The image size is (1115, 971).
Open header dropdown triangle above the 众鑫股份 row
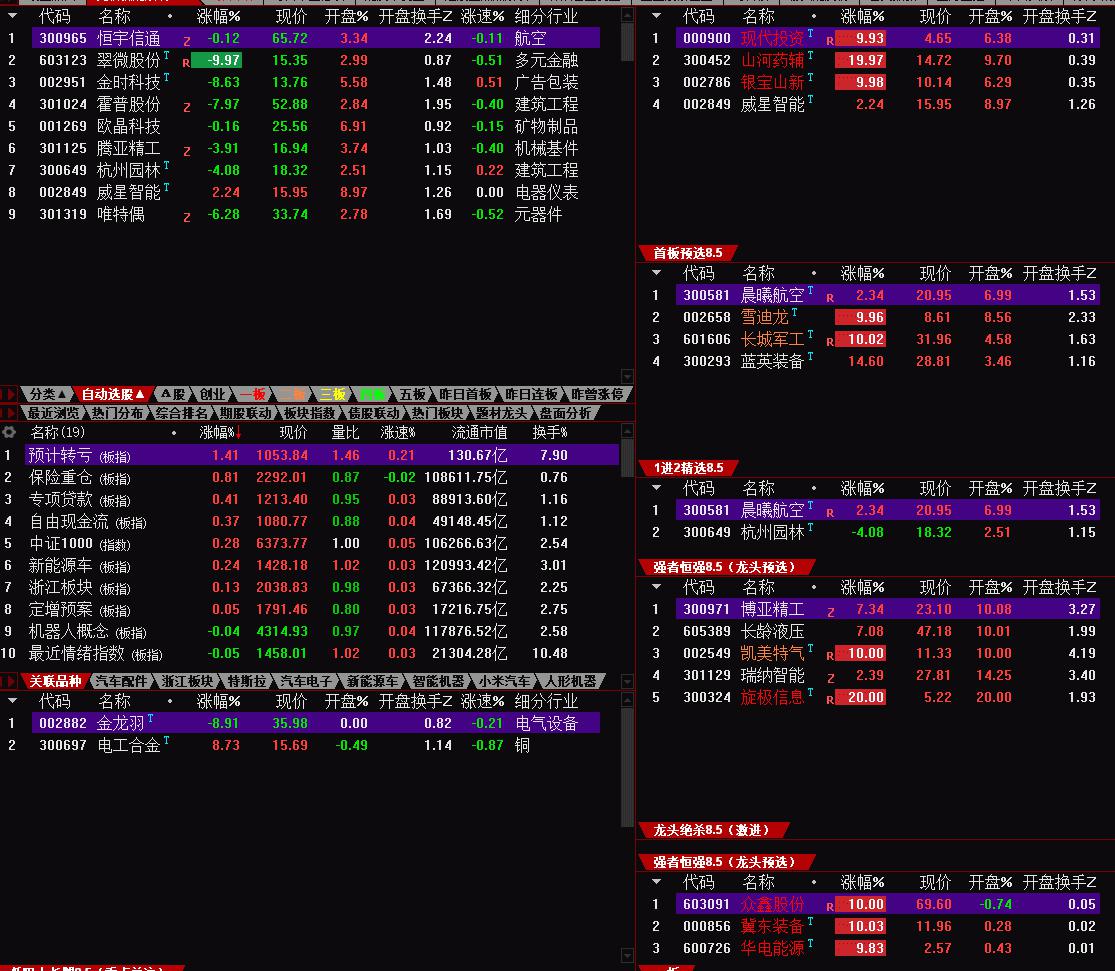(x=656, y=882)
